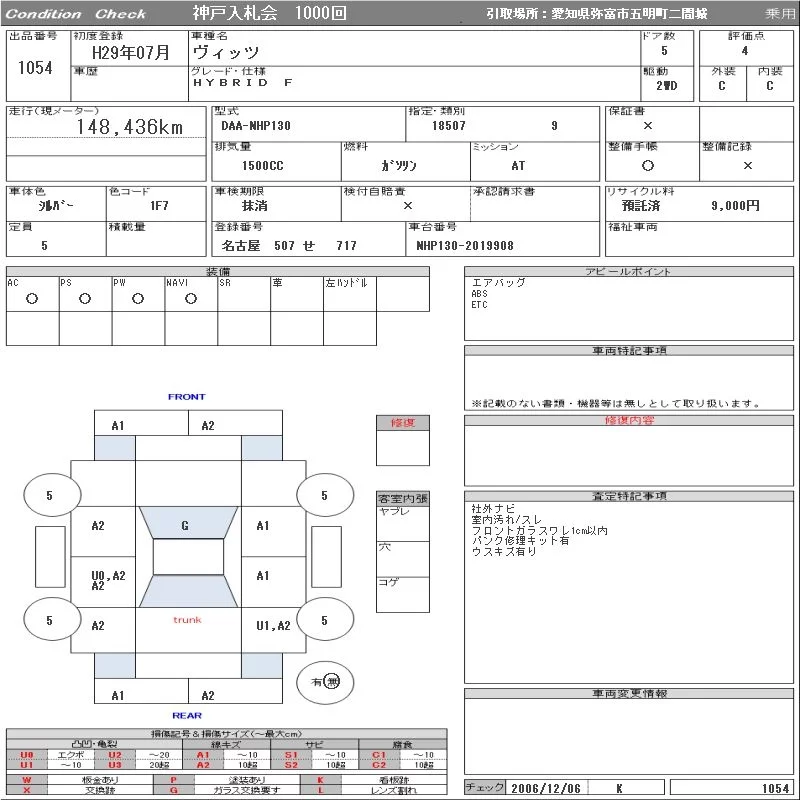Select the drive type 2WD
The height and width of the screenshot is (800, 800).
tap(667, 86)
